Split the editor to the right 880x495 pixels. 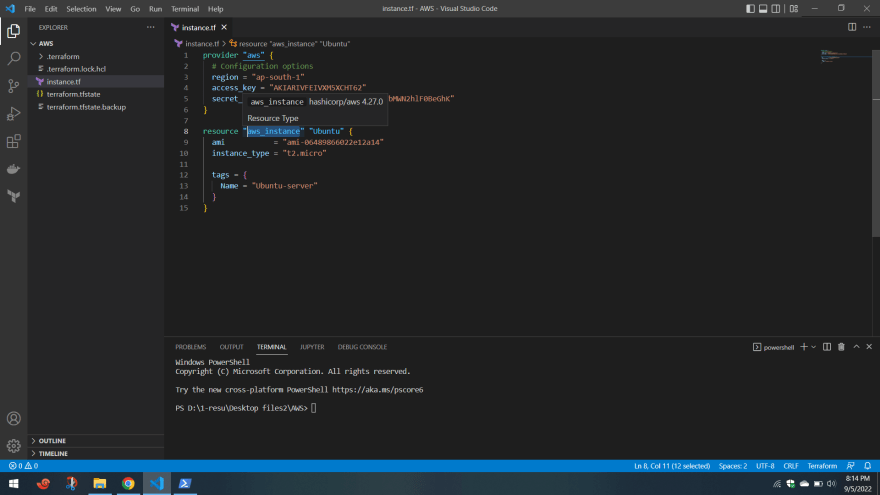pyautogui.click(x=852, y=27)
